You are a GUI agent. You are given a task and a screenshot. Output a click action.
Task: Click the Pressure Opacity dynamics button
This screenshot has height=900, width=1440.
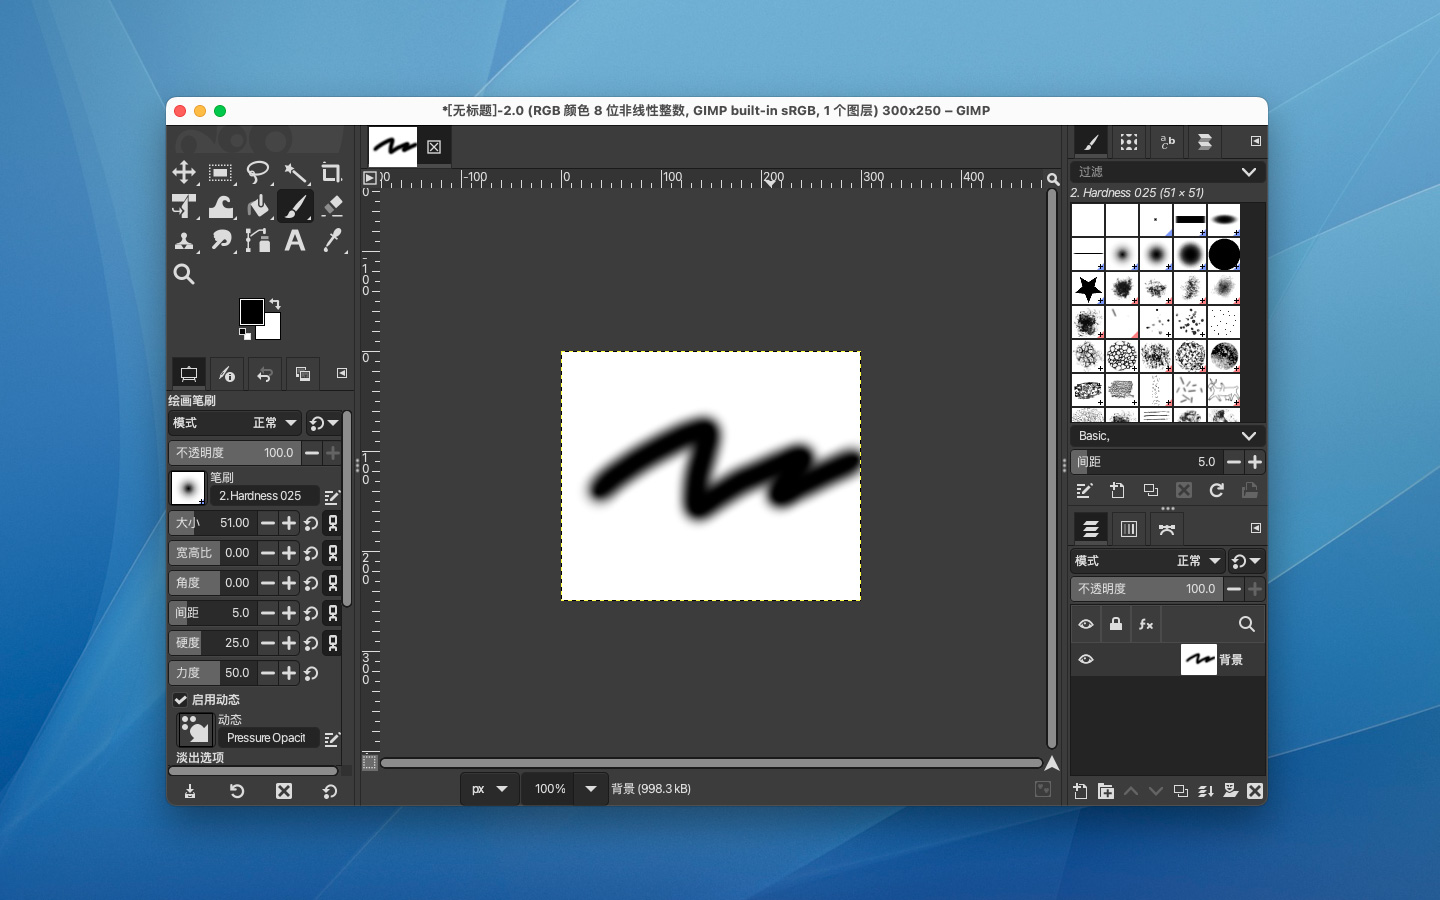(x=266, y=738)
